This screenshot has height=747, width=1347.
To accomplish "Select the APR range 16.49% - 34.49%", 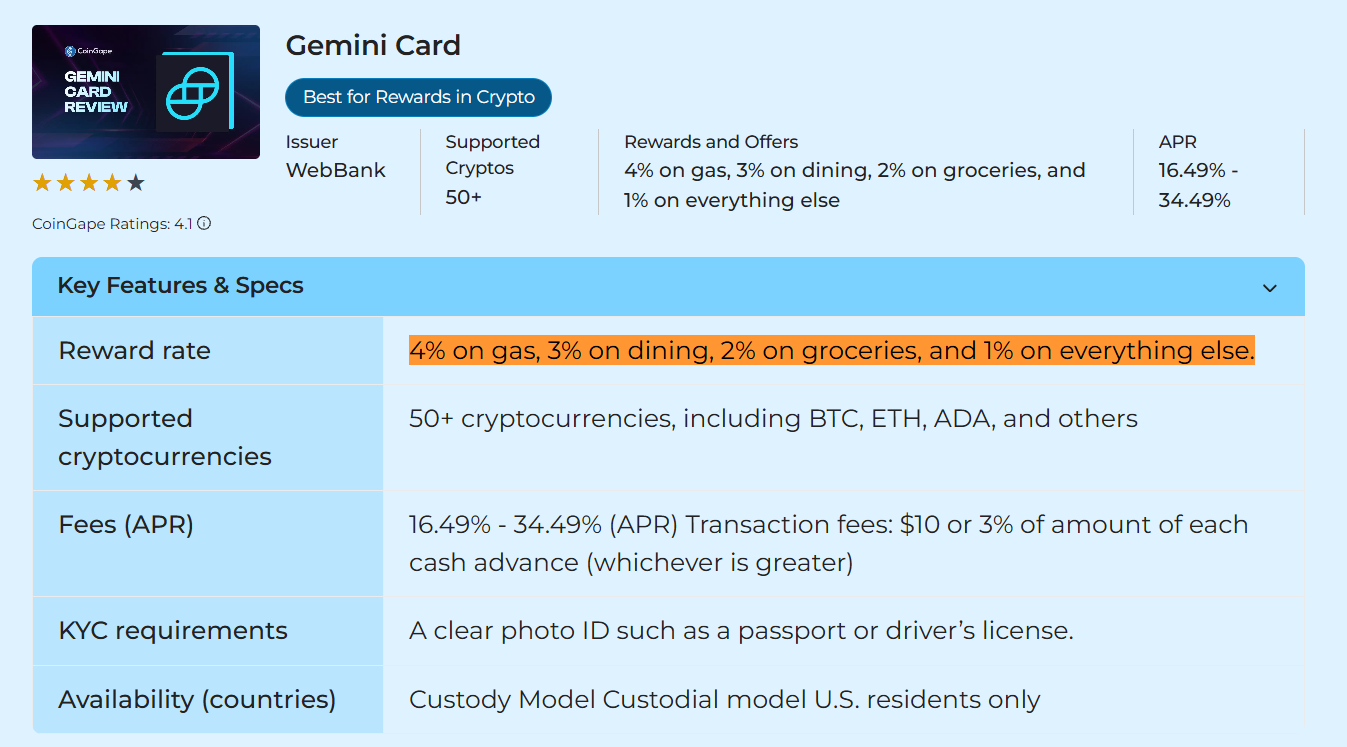I will tap(1197, 185).
